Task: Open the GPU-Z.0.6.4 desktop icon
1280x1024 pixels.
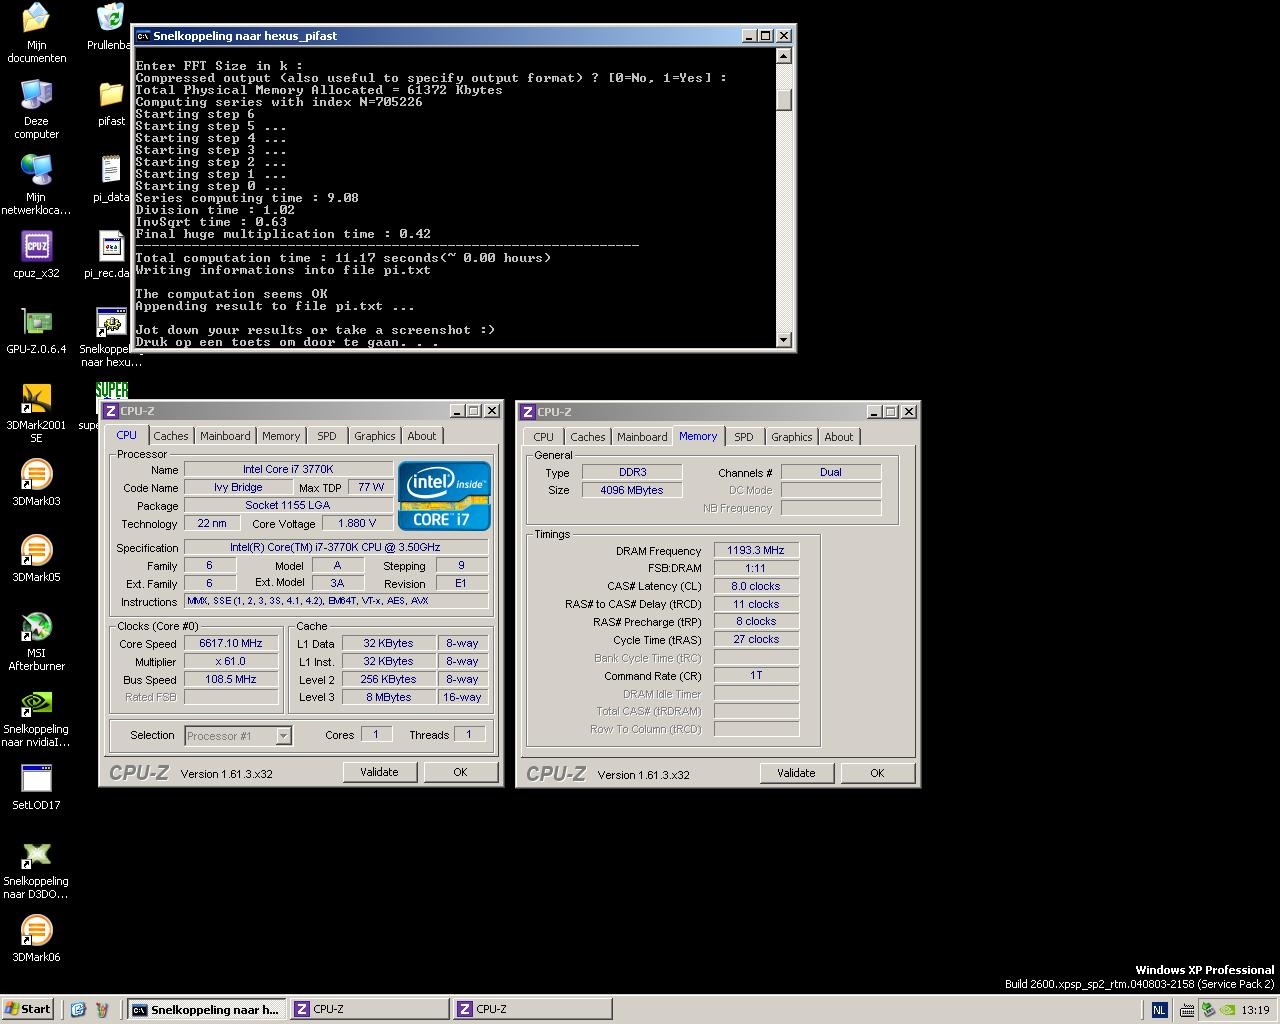Action: 36,323
